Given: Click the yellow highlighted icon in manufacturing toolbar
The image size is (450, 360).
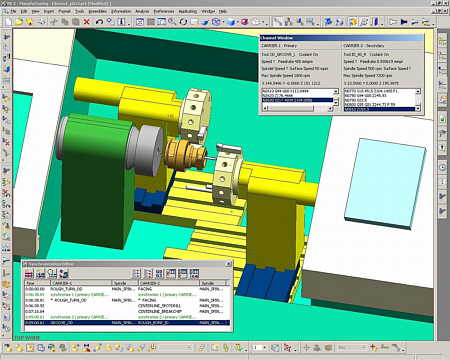Looking at the screenshot, I should click(x=353, y=22).
